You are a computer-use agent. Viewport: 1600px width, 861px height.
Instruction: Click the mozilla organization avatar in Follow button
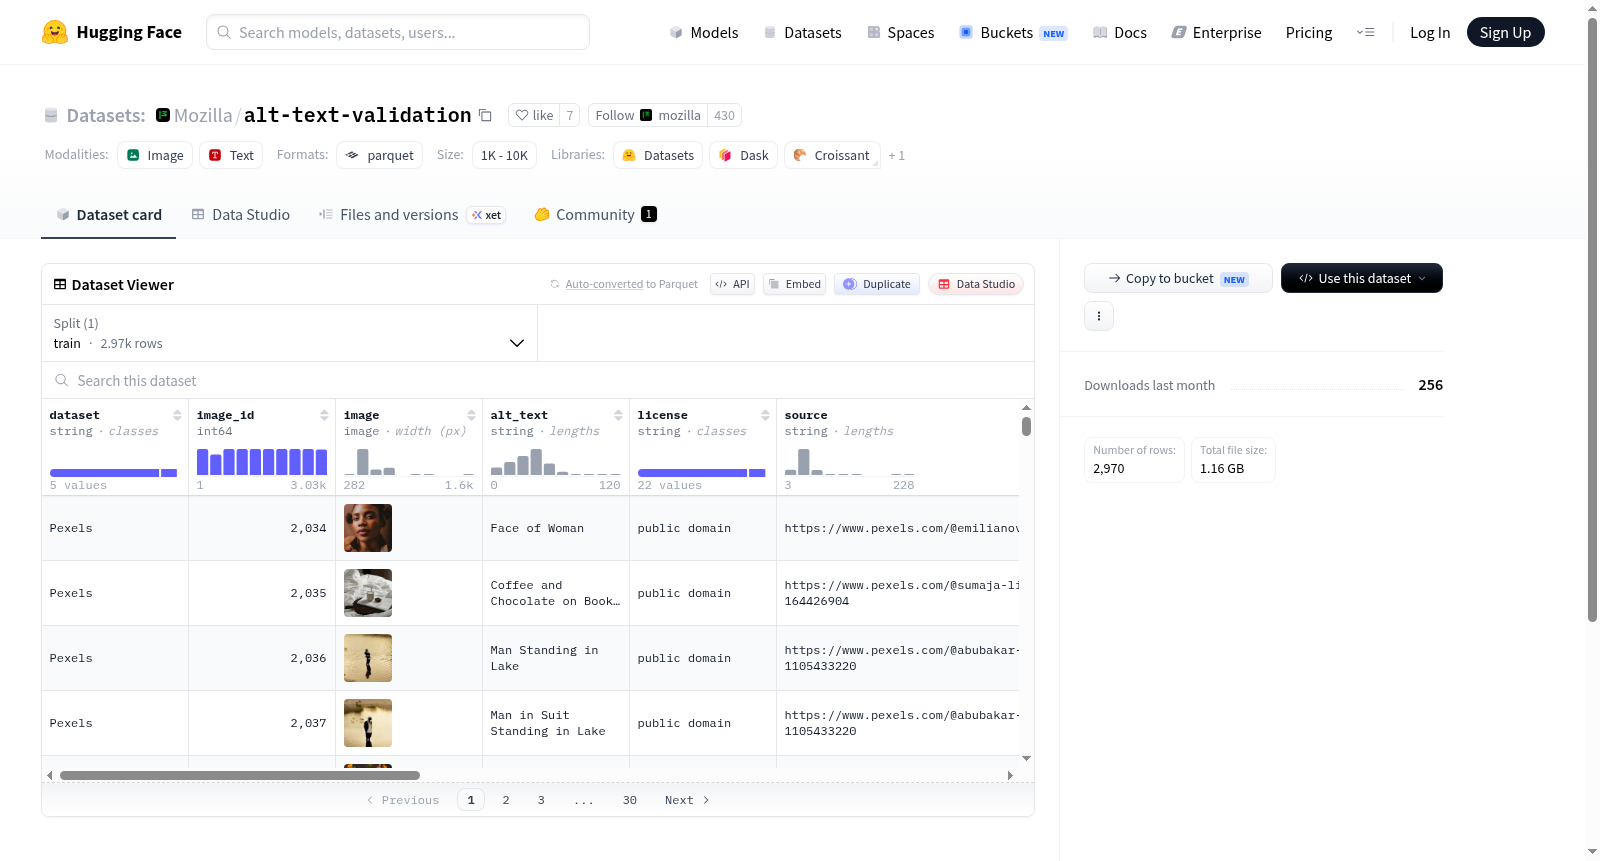[x=646, y=115]
